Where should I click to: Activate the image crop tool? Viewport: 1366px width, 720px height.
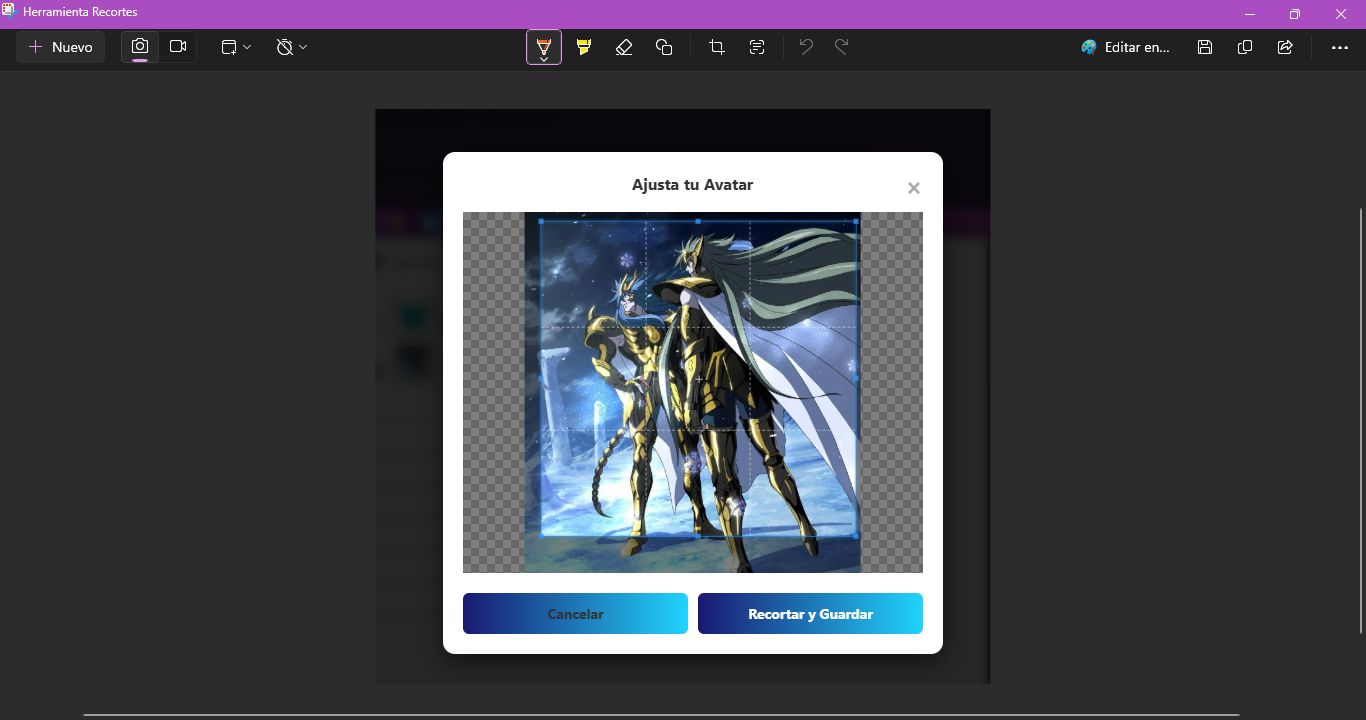click(x=717, y=47)
